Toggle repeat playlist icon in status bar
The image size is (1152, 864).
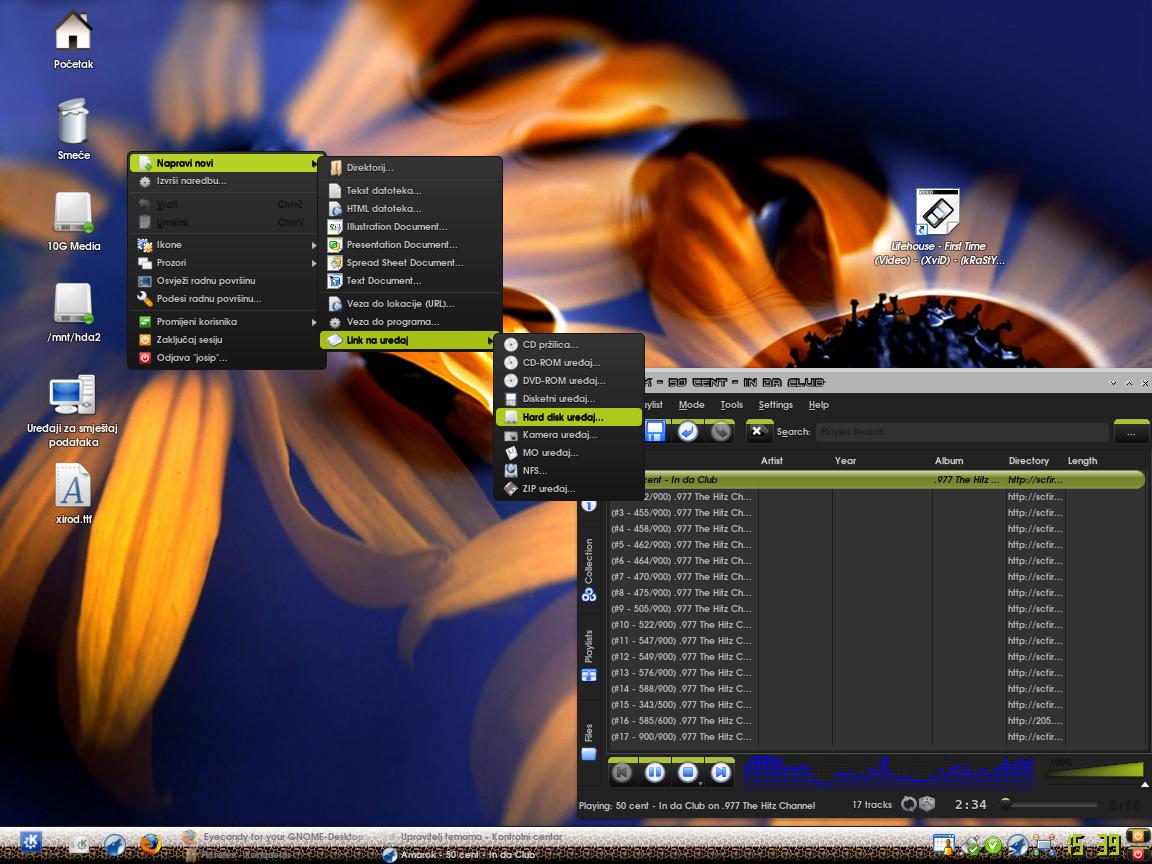pyautogui.click(x=909, y=804)
